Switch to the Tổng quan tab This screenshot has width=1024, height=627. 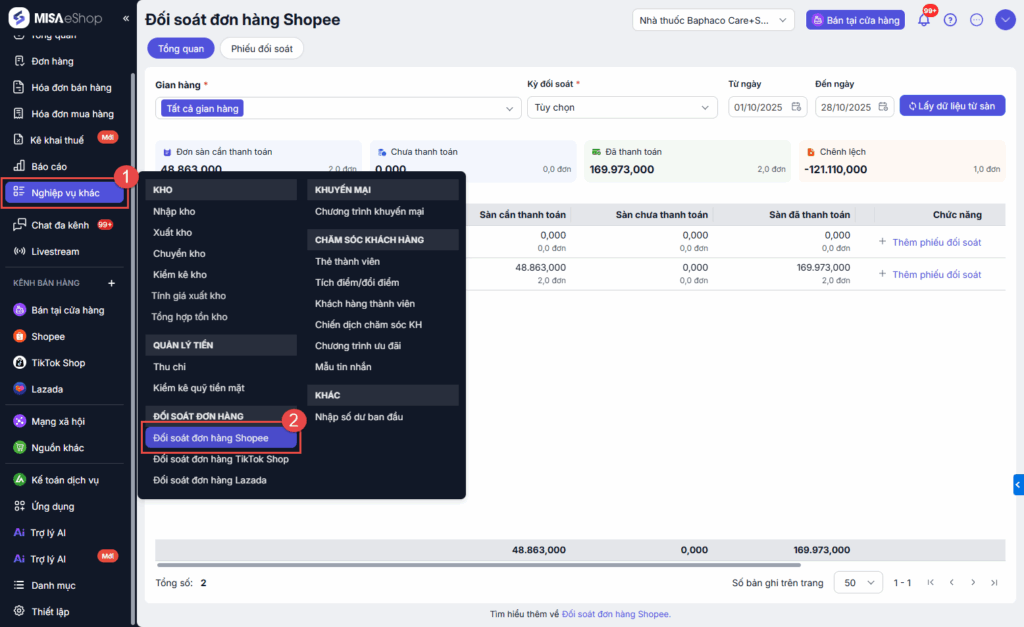coord(181,48)
